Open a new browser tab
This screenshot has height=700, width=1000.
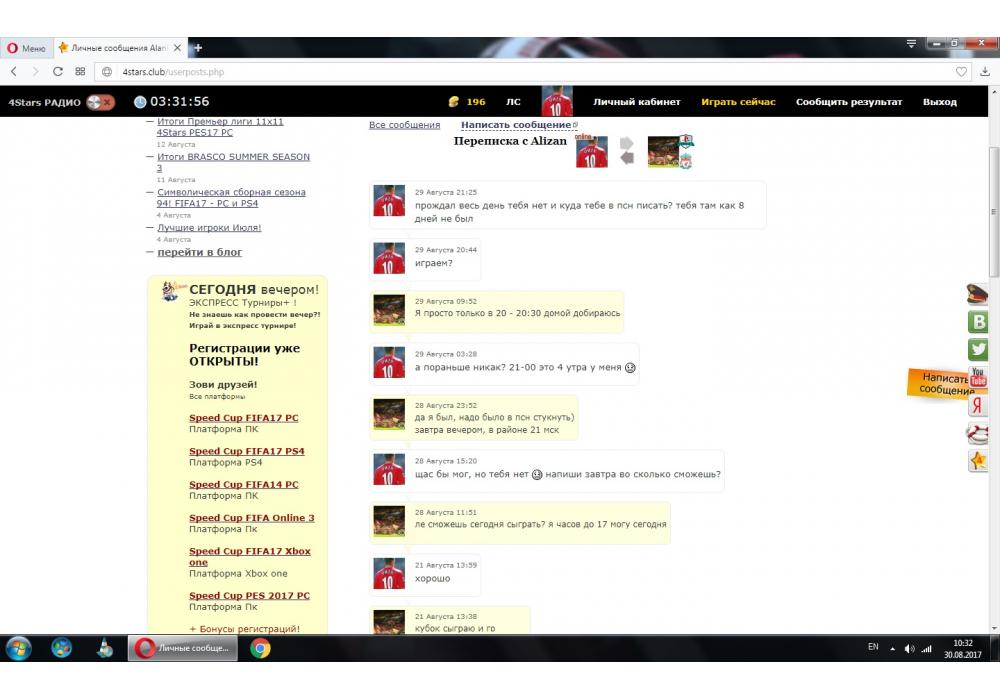pyautogui.click(x=198, y=48)
